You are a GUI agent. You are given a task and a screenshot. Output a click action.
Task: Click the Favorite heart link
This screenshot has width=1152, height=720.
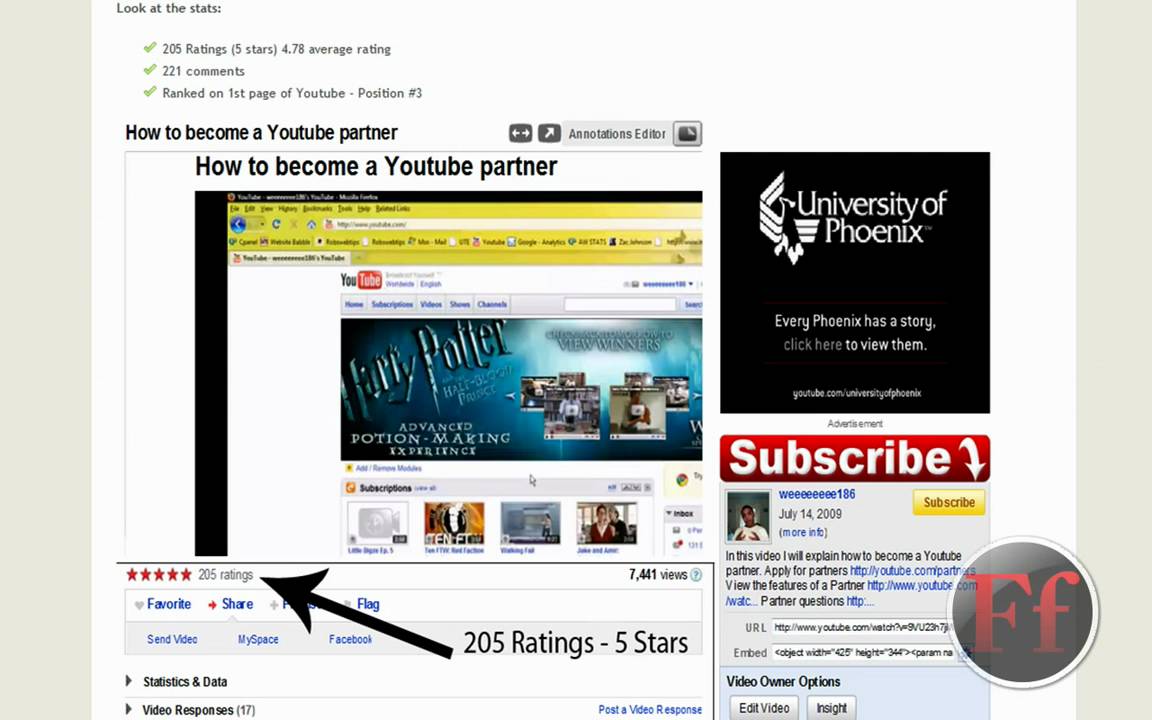point(162,604)
